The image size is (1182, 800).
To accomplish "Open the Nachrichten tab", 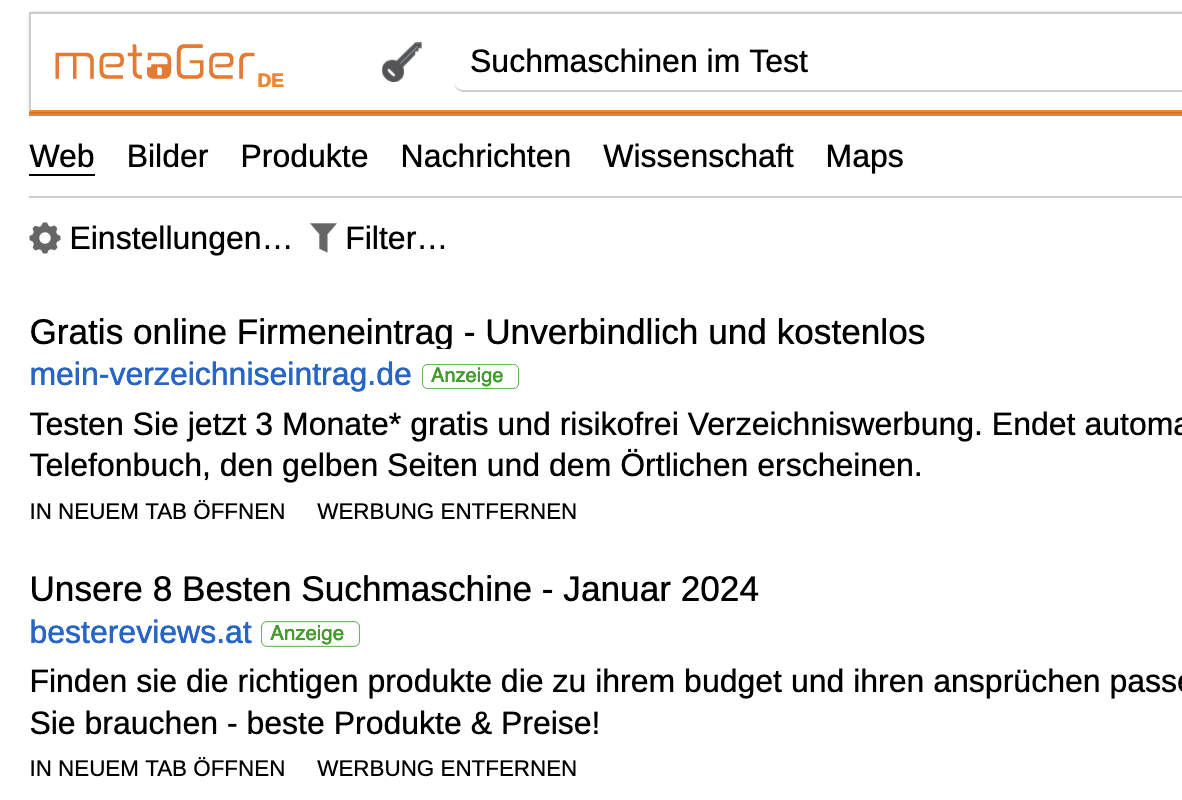I will pos(485,156).
